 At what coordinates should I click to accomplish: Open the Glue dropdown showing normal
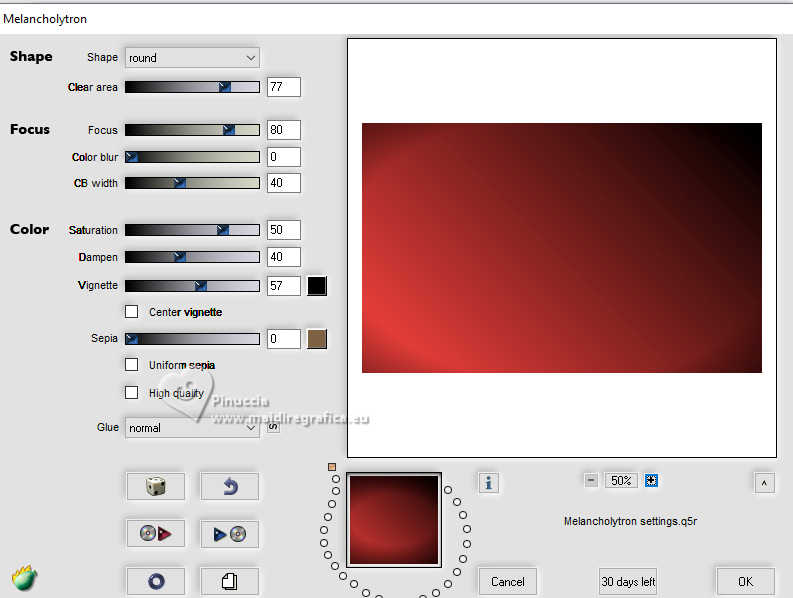[192, 428]
